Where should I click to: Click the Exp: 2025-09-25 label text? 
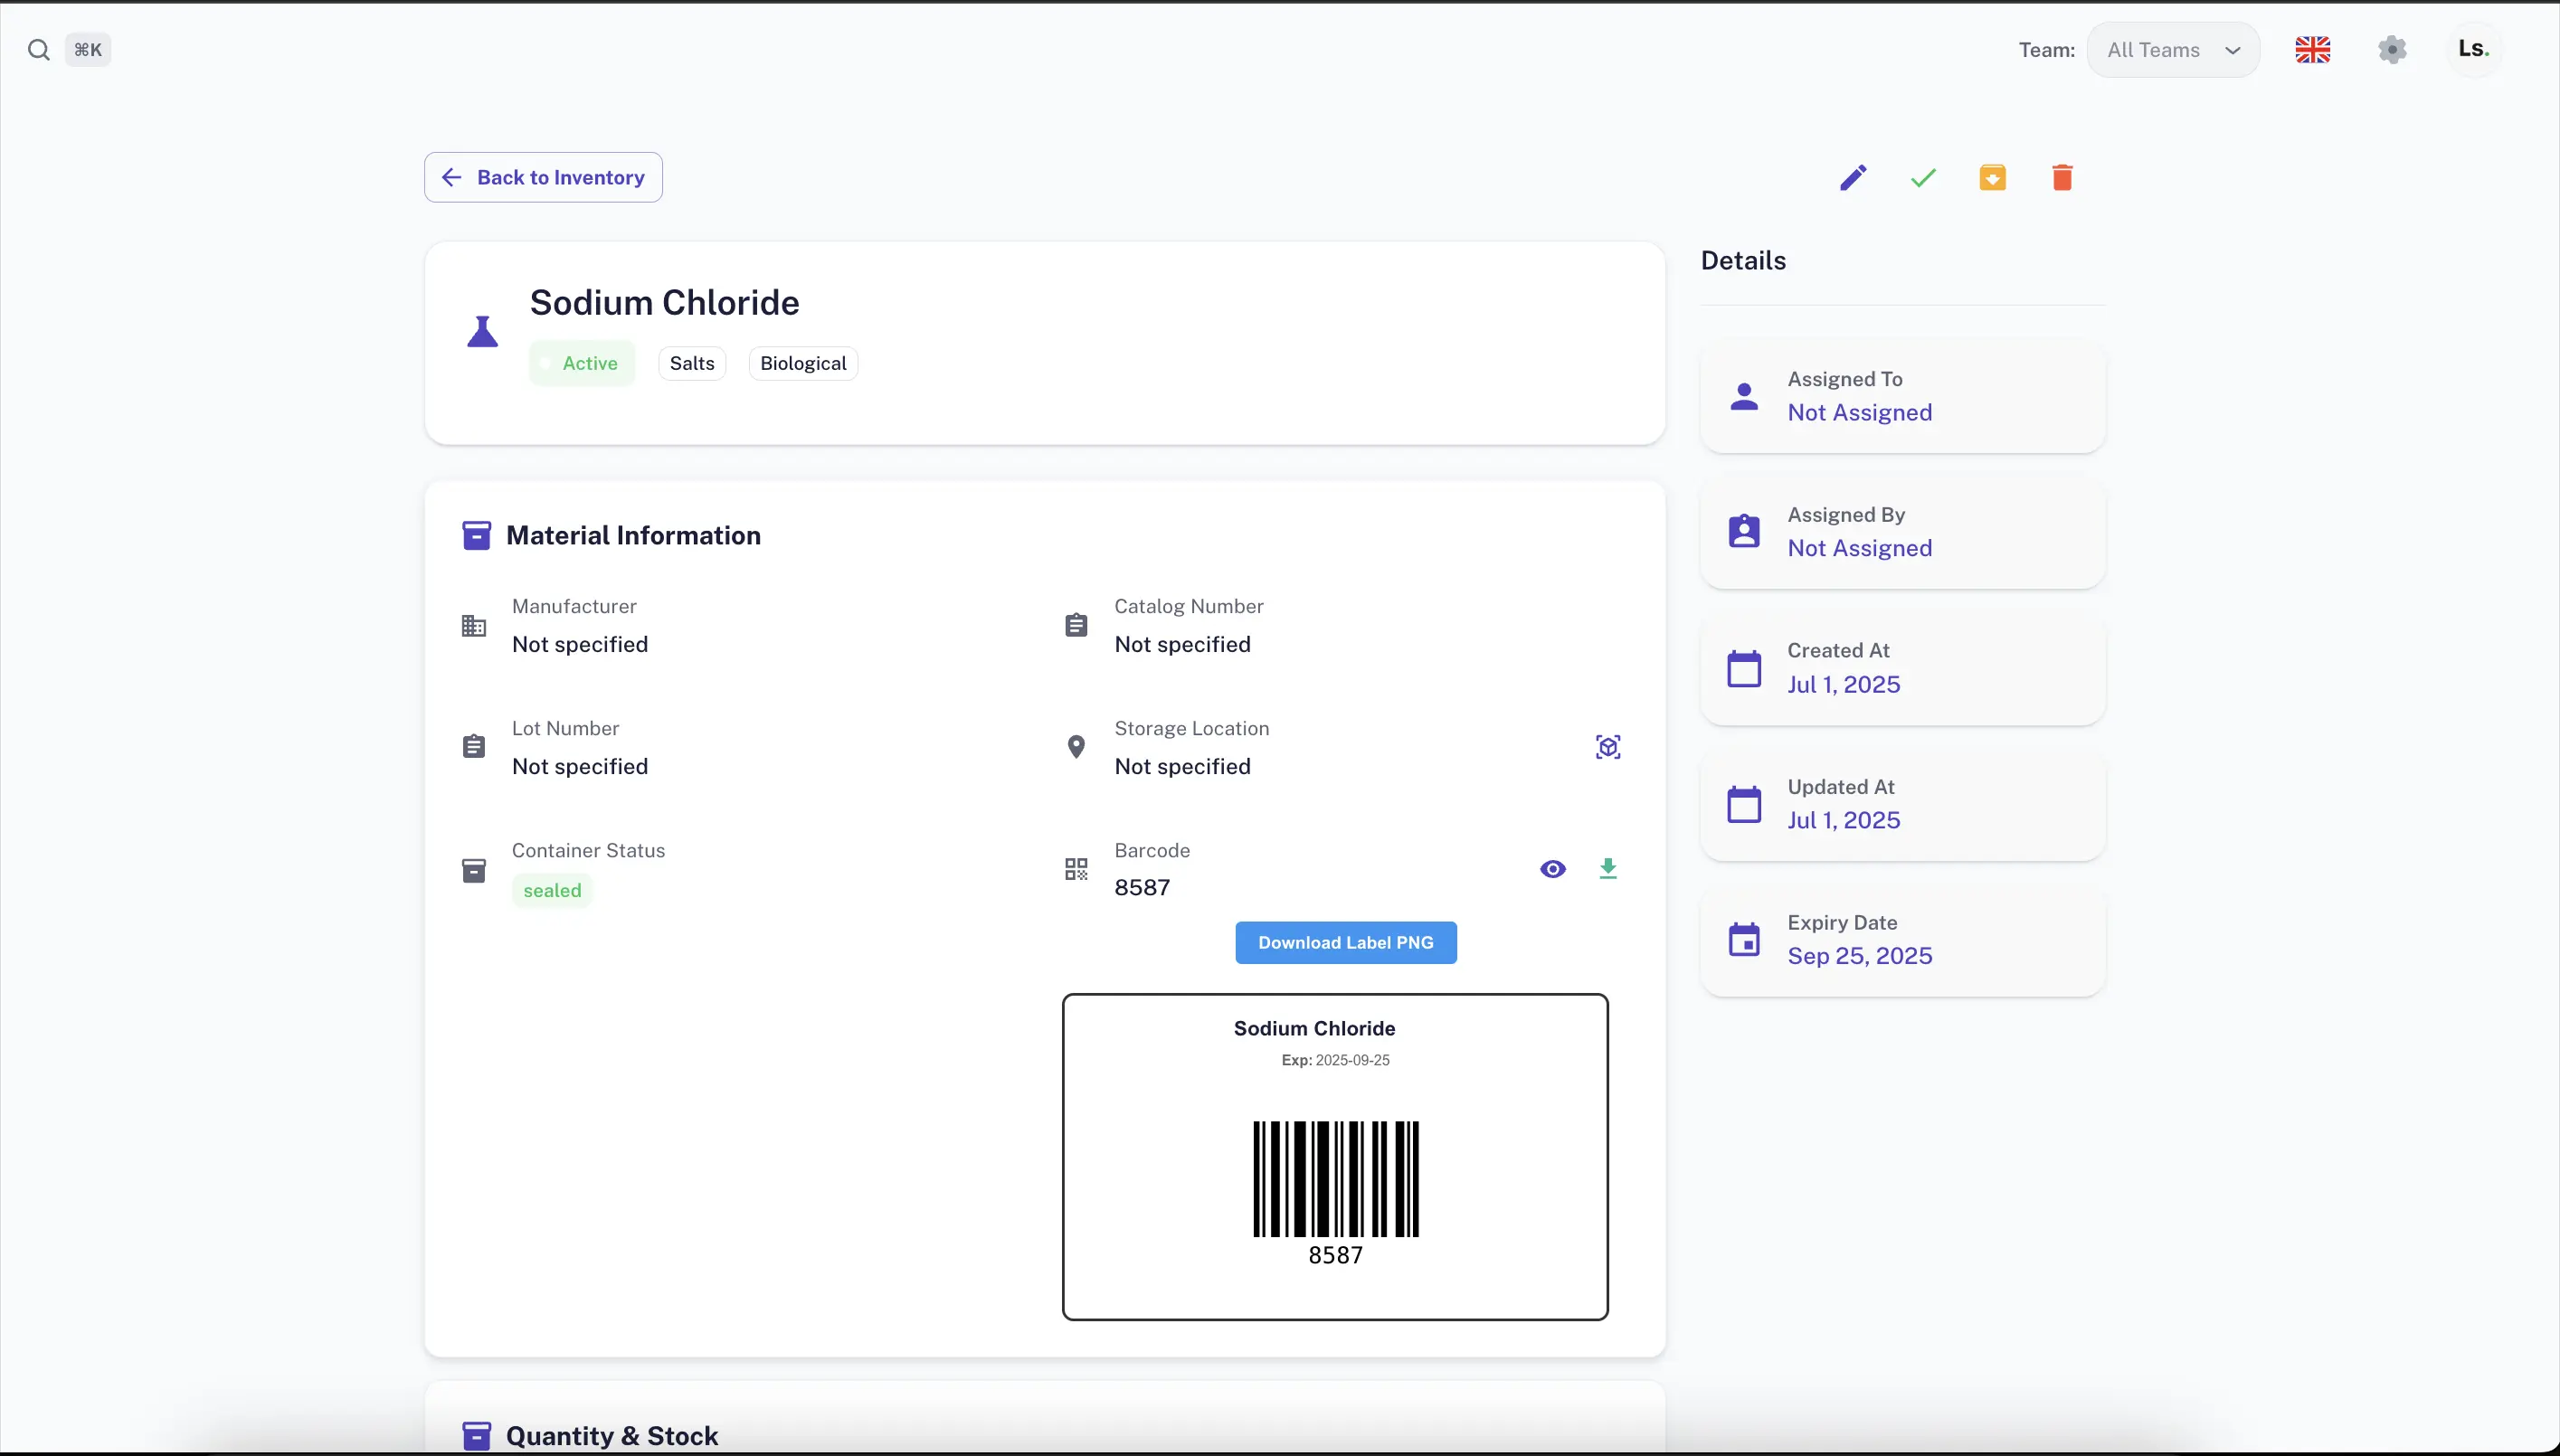(x=1335, y=1060)
